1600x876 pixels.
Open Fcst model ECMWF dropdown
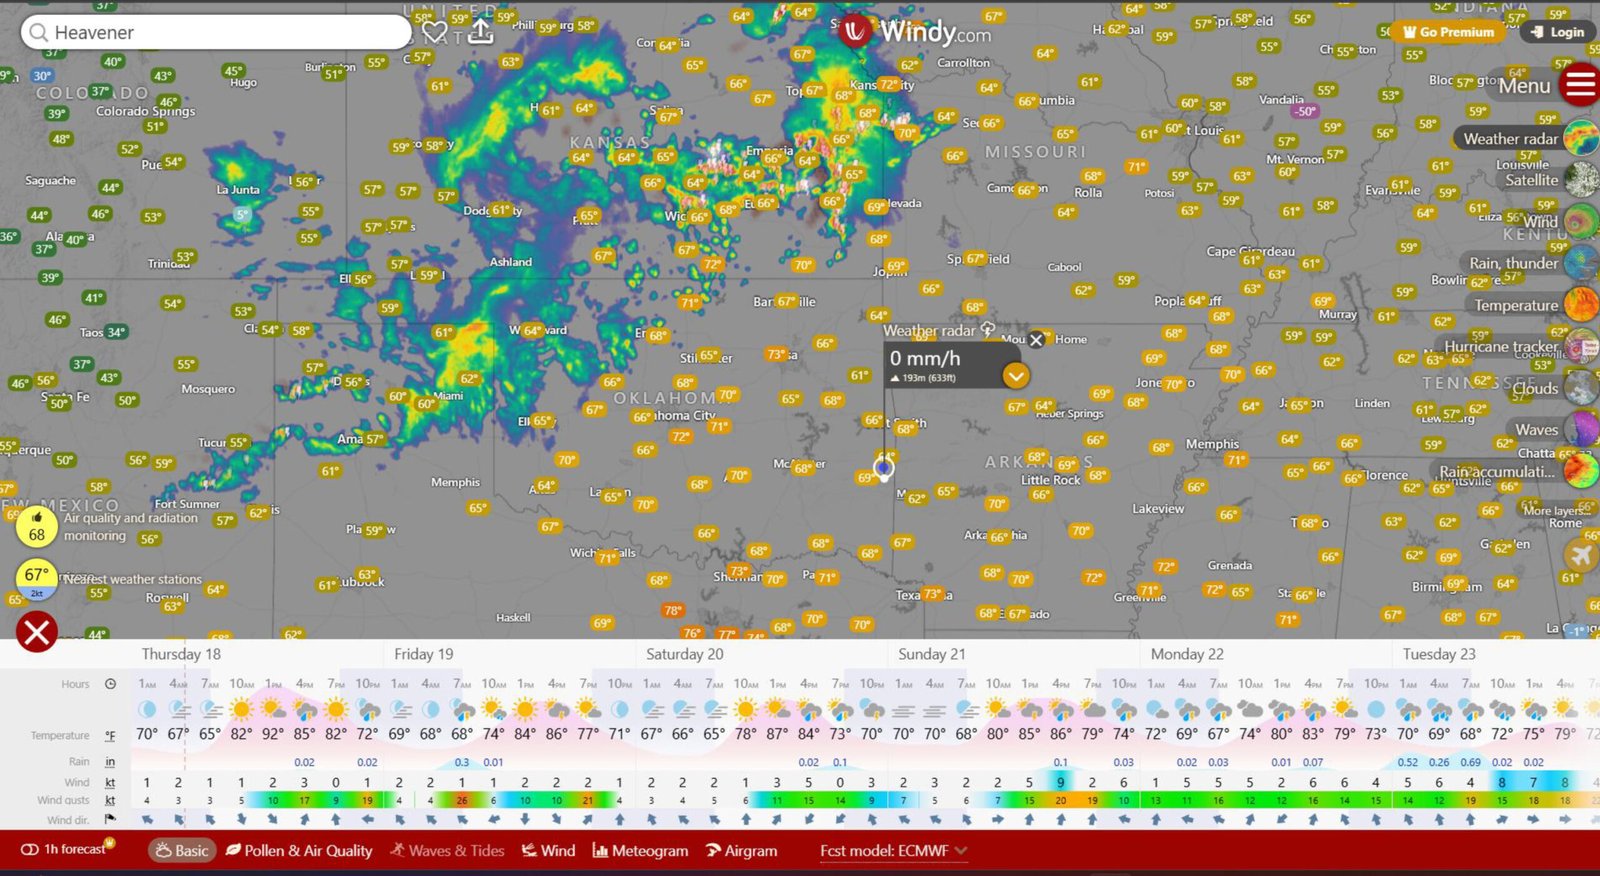[894, 850]
